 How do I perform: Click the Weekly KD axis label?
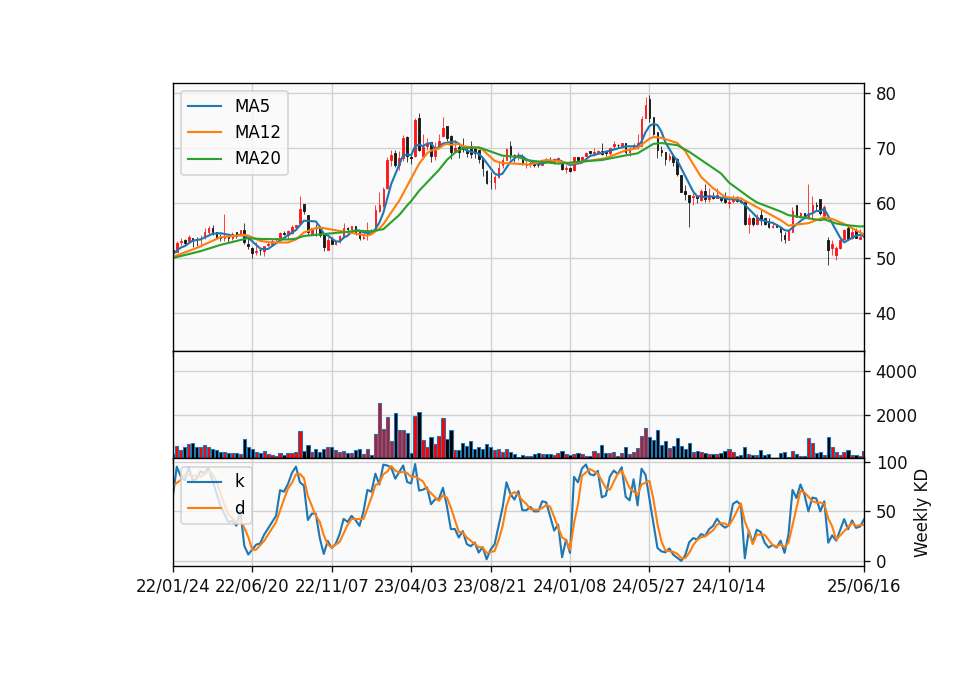click(920, 514)
